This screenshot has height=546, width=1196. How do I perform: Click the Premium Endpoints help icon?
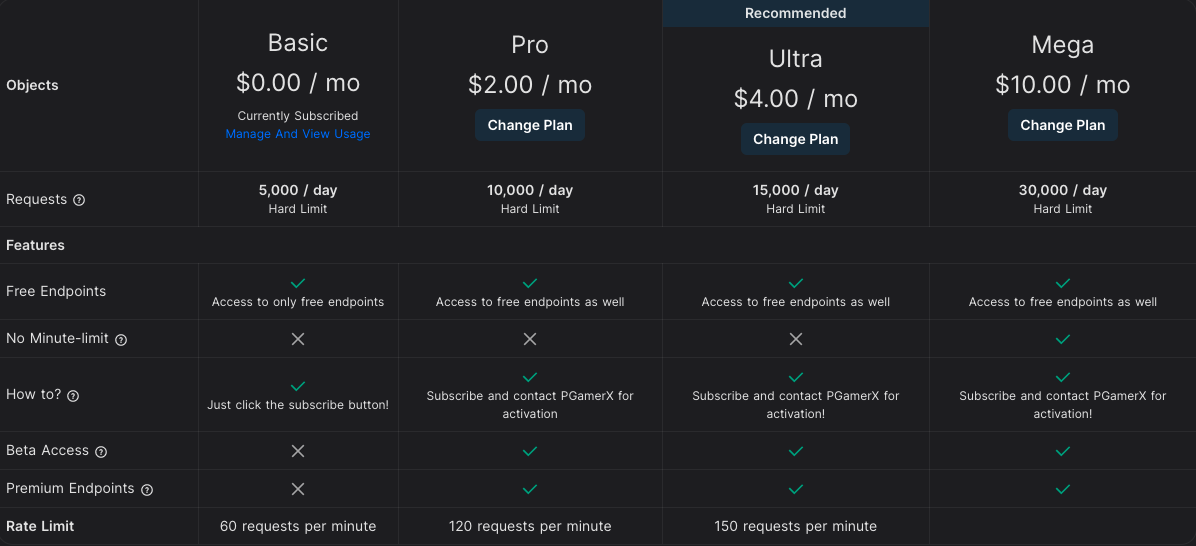pyautogui.click(x=147, y=490)
